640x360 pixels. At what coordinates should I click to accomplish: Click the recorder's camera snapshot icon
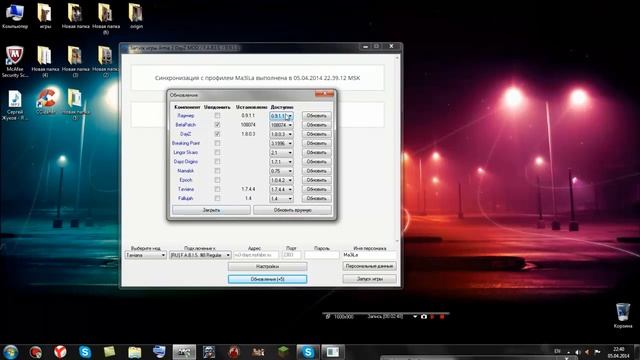click(424, 316)
